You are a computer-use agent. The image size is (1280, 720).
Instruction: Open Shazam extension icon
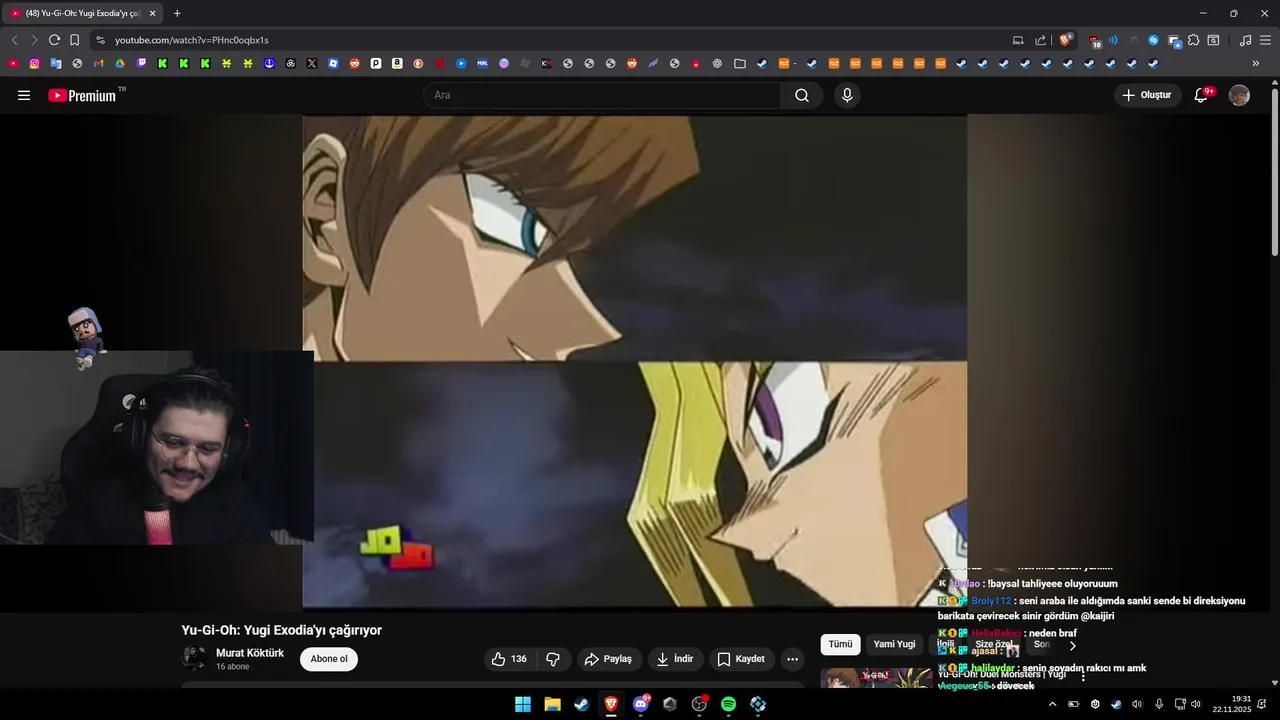click(x=1153, y=40)
